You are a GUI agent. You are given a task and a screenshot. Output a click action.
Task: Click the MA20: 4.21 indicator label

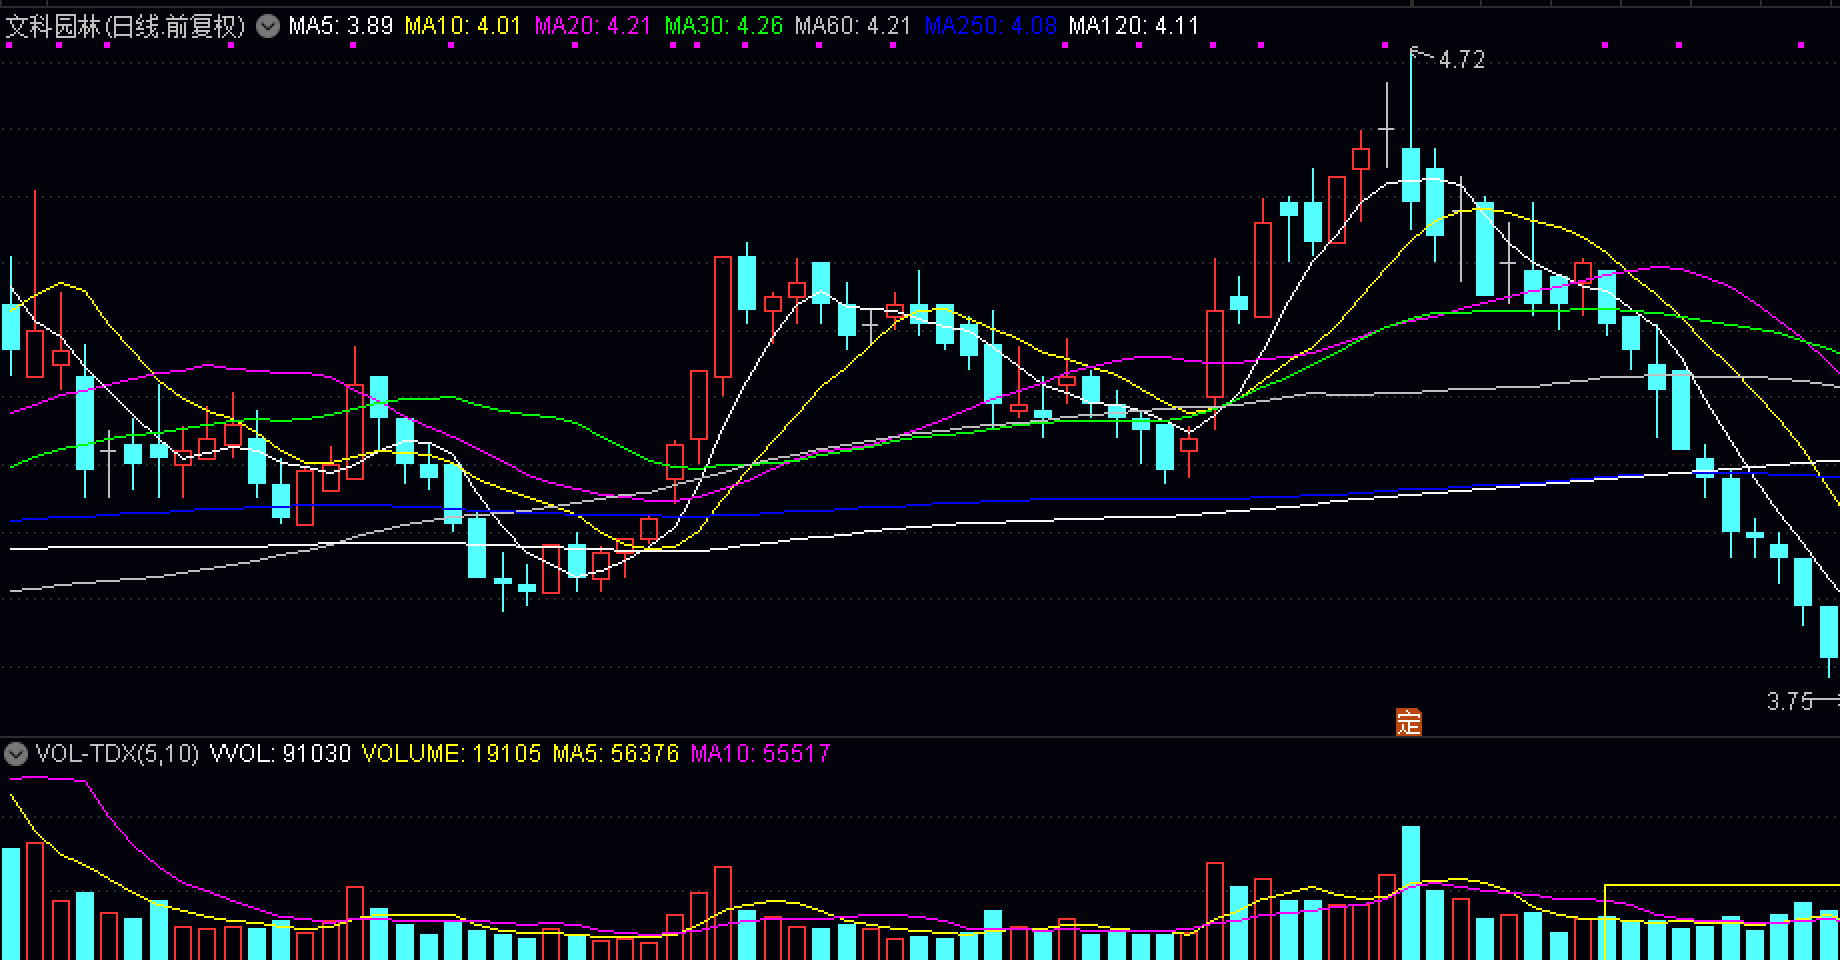[x=593, y=26]
